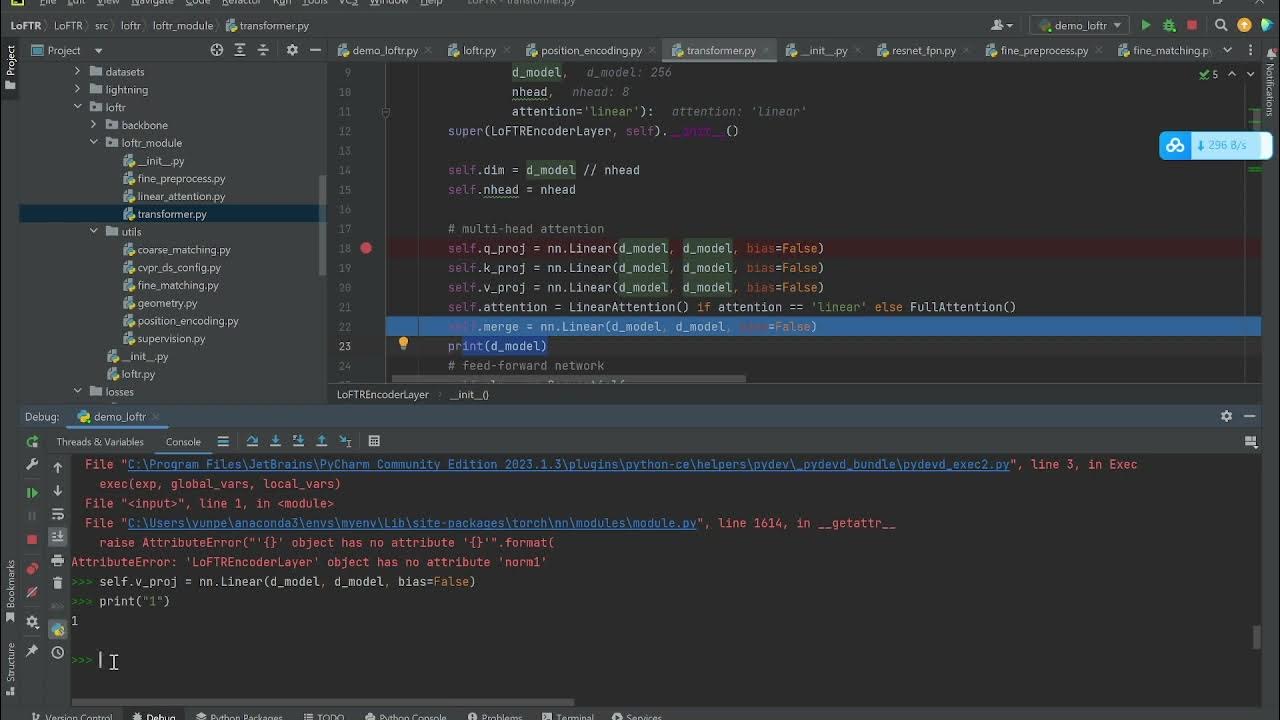This screenshot has width=1280, height=720.
Task: Click in the console input prompt
Action: tap(660, 660)
